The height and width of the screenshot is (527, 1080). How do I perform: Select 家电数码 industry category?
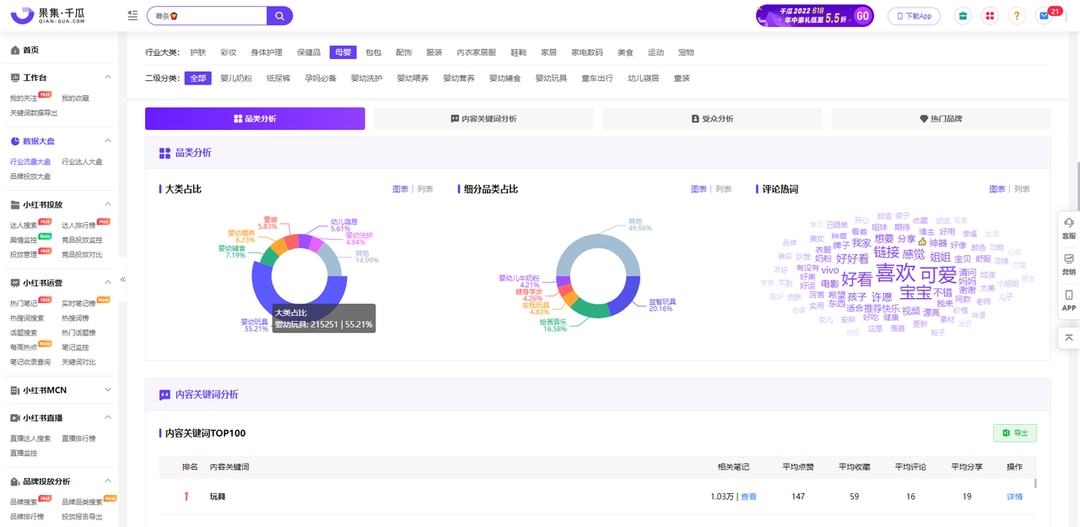[587, 52]
